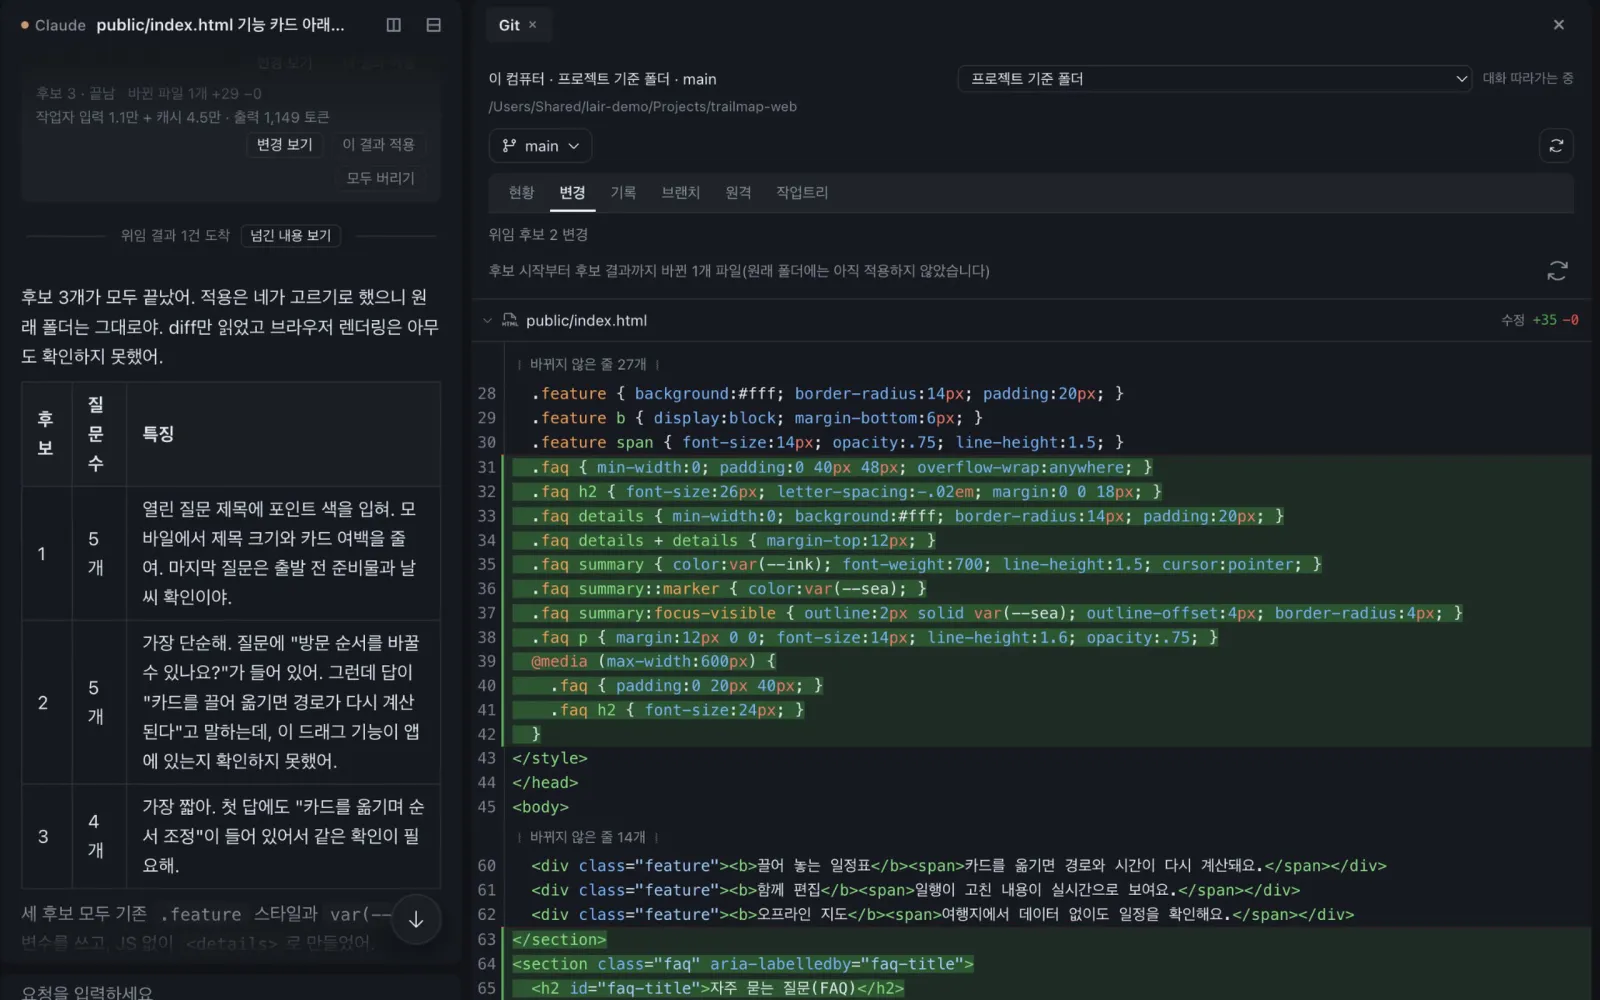Switch to the 브랜치 tab

[680, 192]
